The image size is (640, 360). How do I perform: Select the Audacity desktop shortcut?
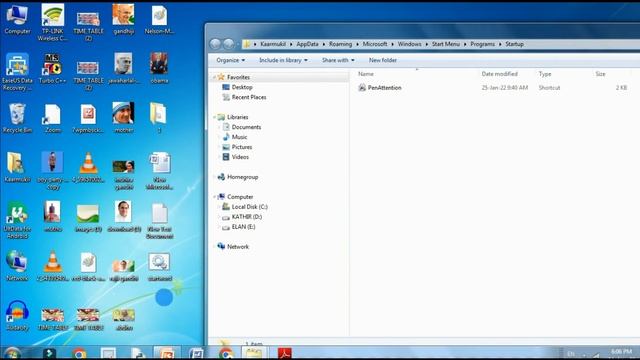tap(17, 316)
